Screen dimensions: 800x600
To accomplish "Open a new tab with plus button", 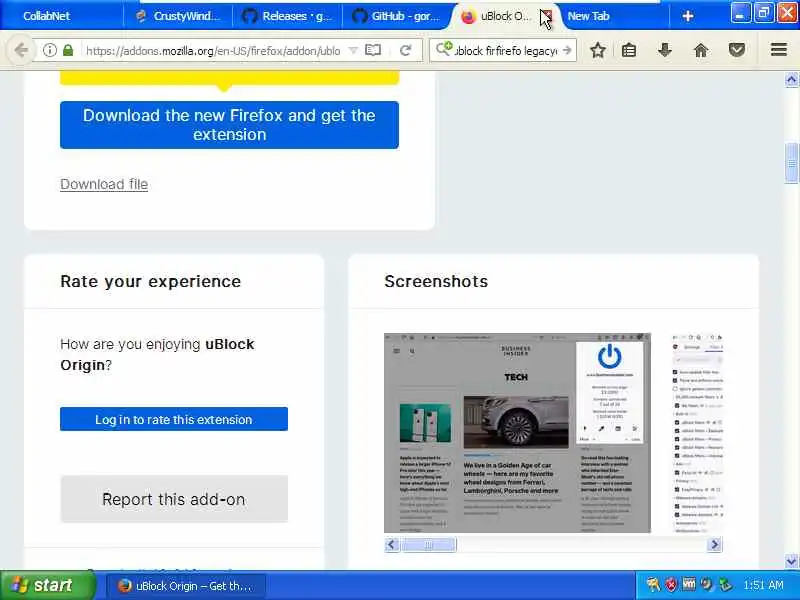I will (688, 16).
